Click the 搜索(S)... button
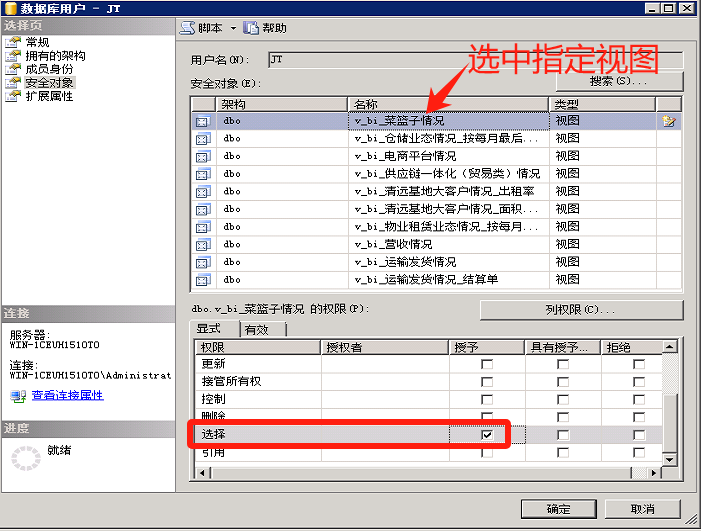This screenshot has width=701, height=531. pyautogui.click(x=619, y=81)
